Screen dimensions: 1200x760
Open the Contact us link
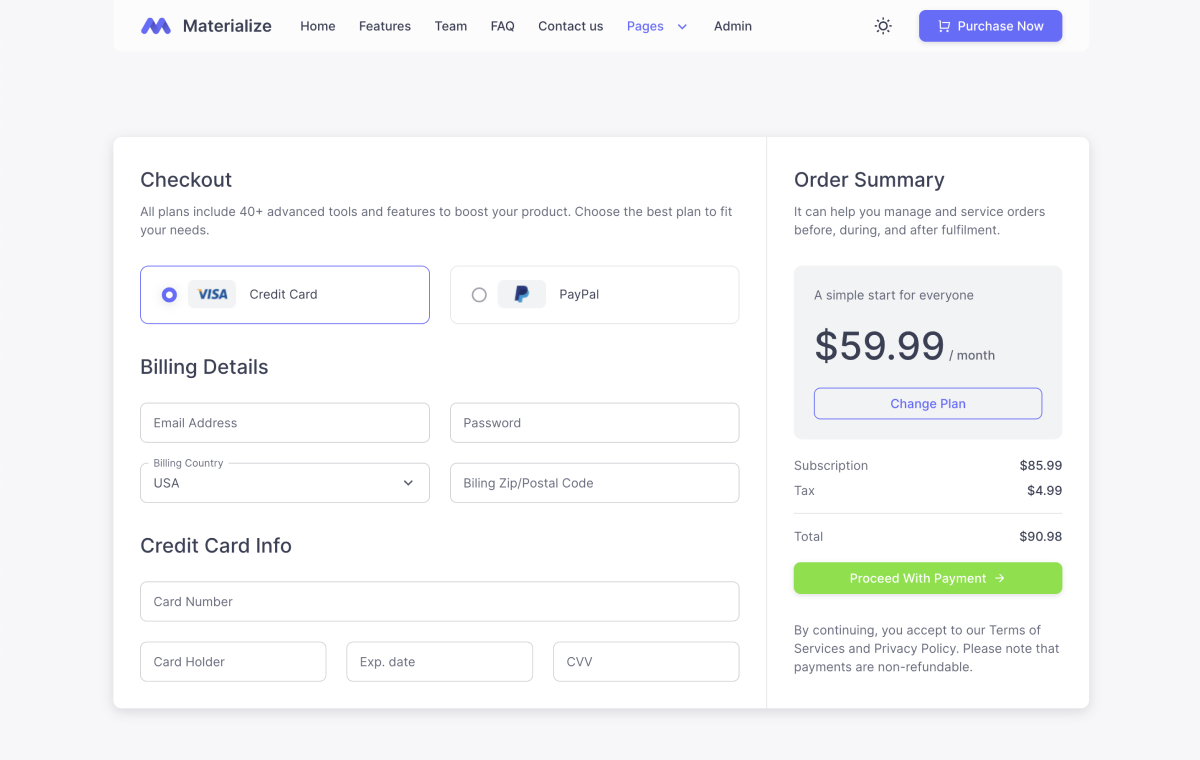click(x=570, y=26)
